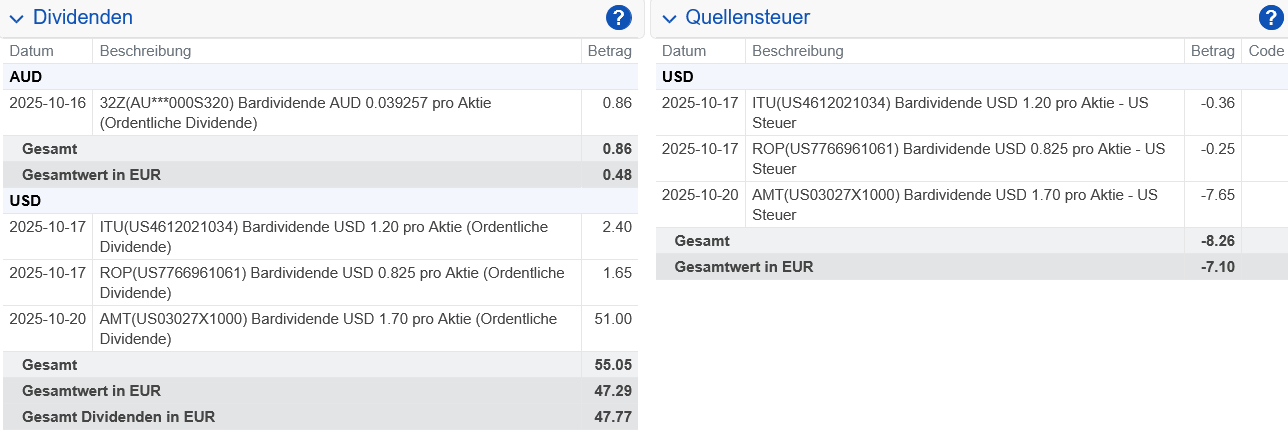Click the Dividenden section title
Viewport: 1288px width, 432px height.
tap(83, 17)
